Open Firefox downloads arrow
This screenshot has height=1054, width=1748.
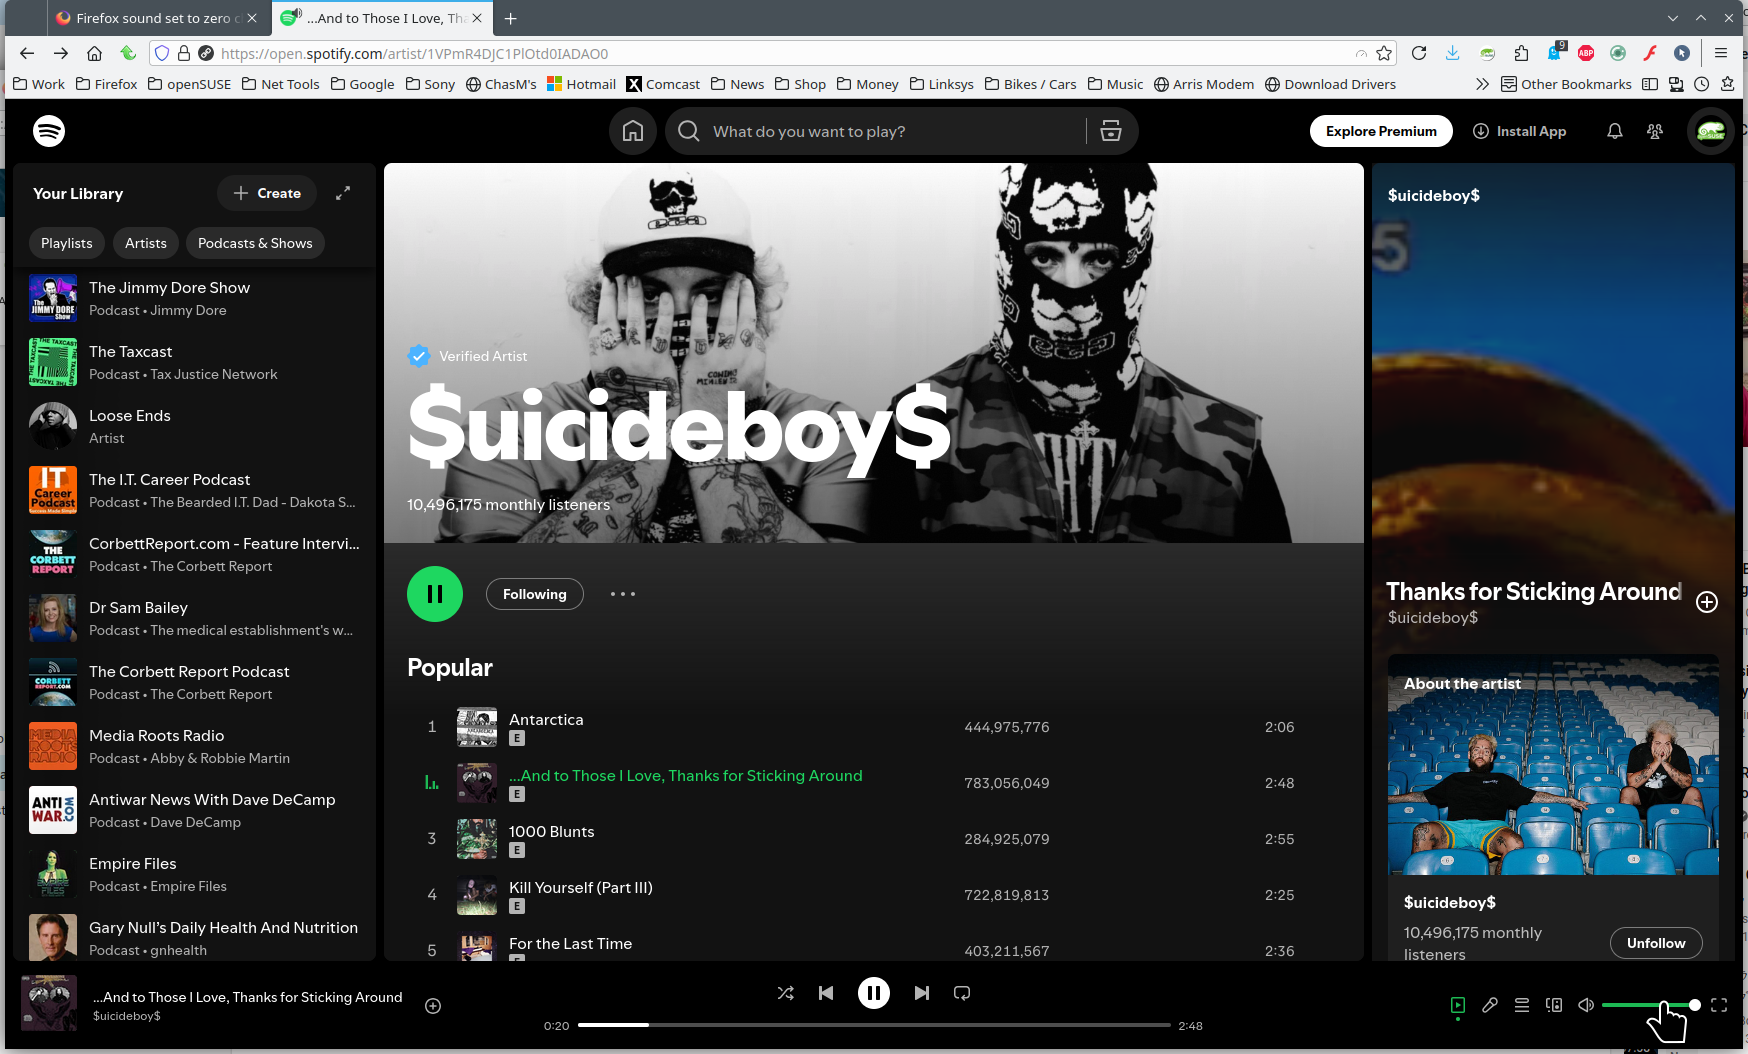click(1452, 53)
